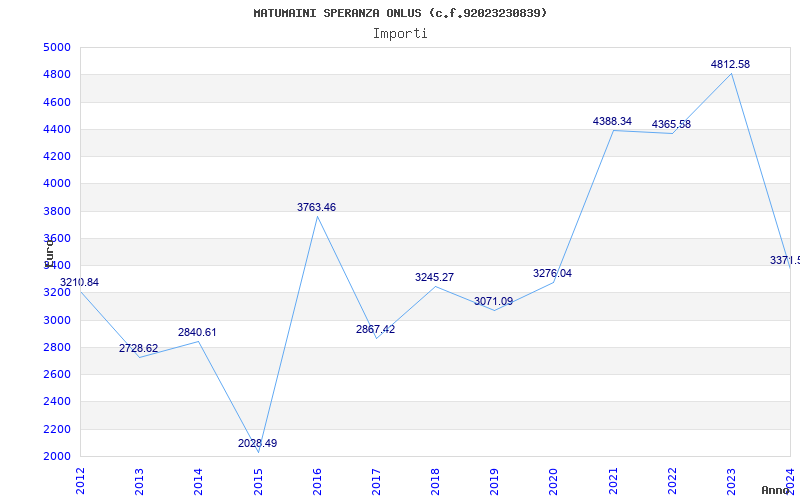The width and height of the screenshot is (800, 500).
Task: Select the 4365.58 data label
Action: click(x=671, y=124)
